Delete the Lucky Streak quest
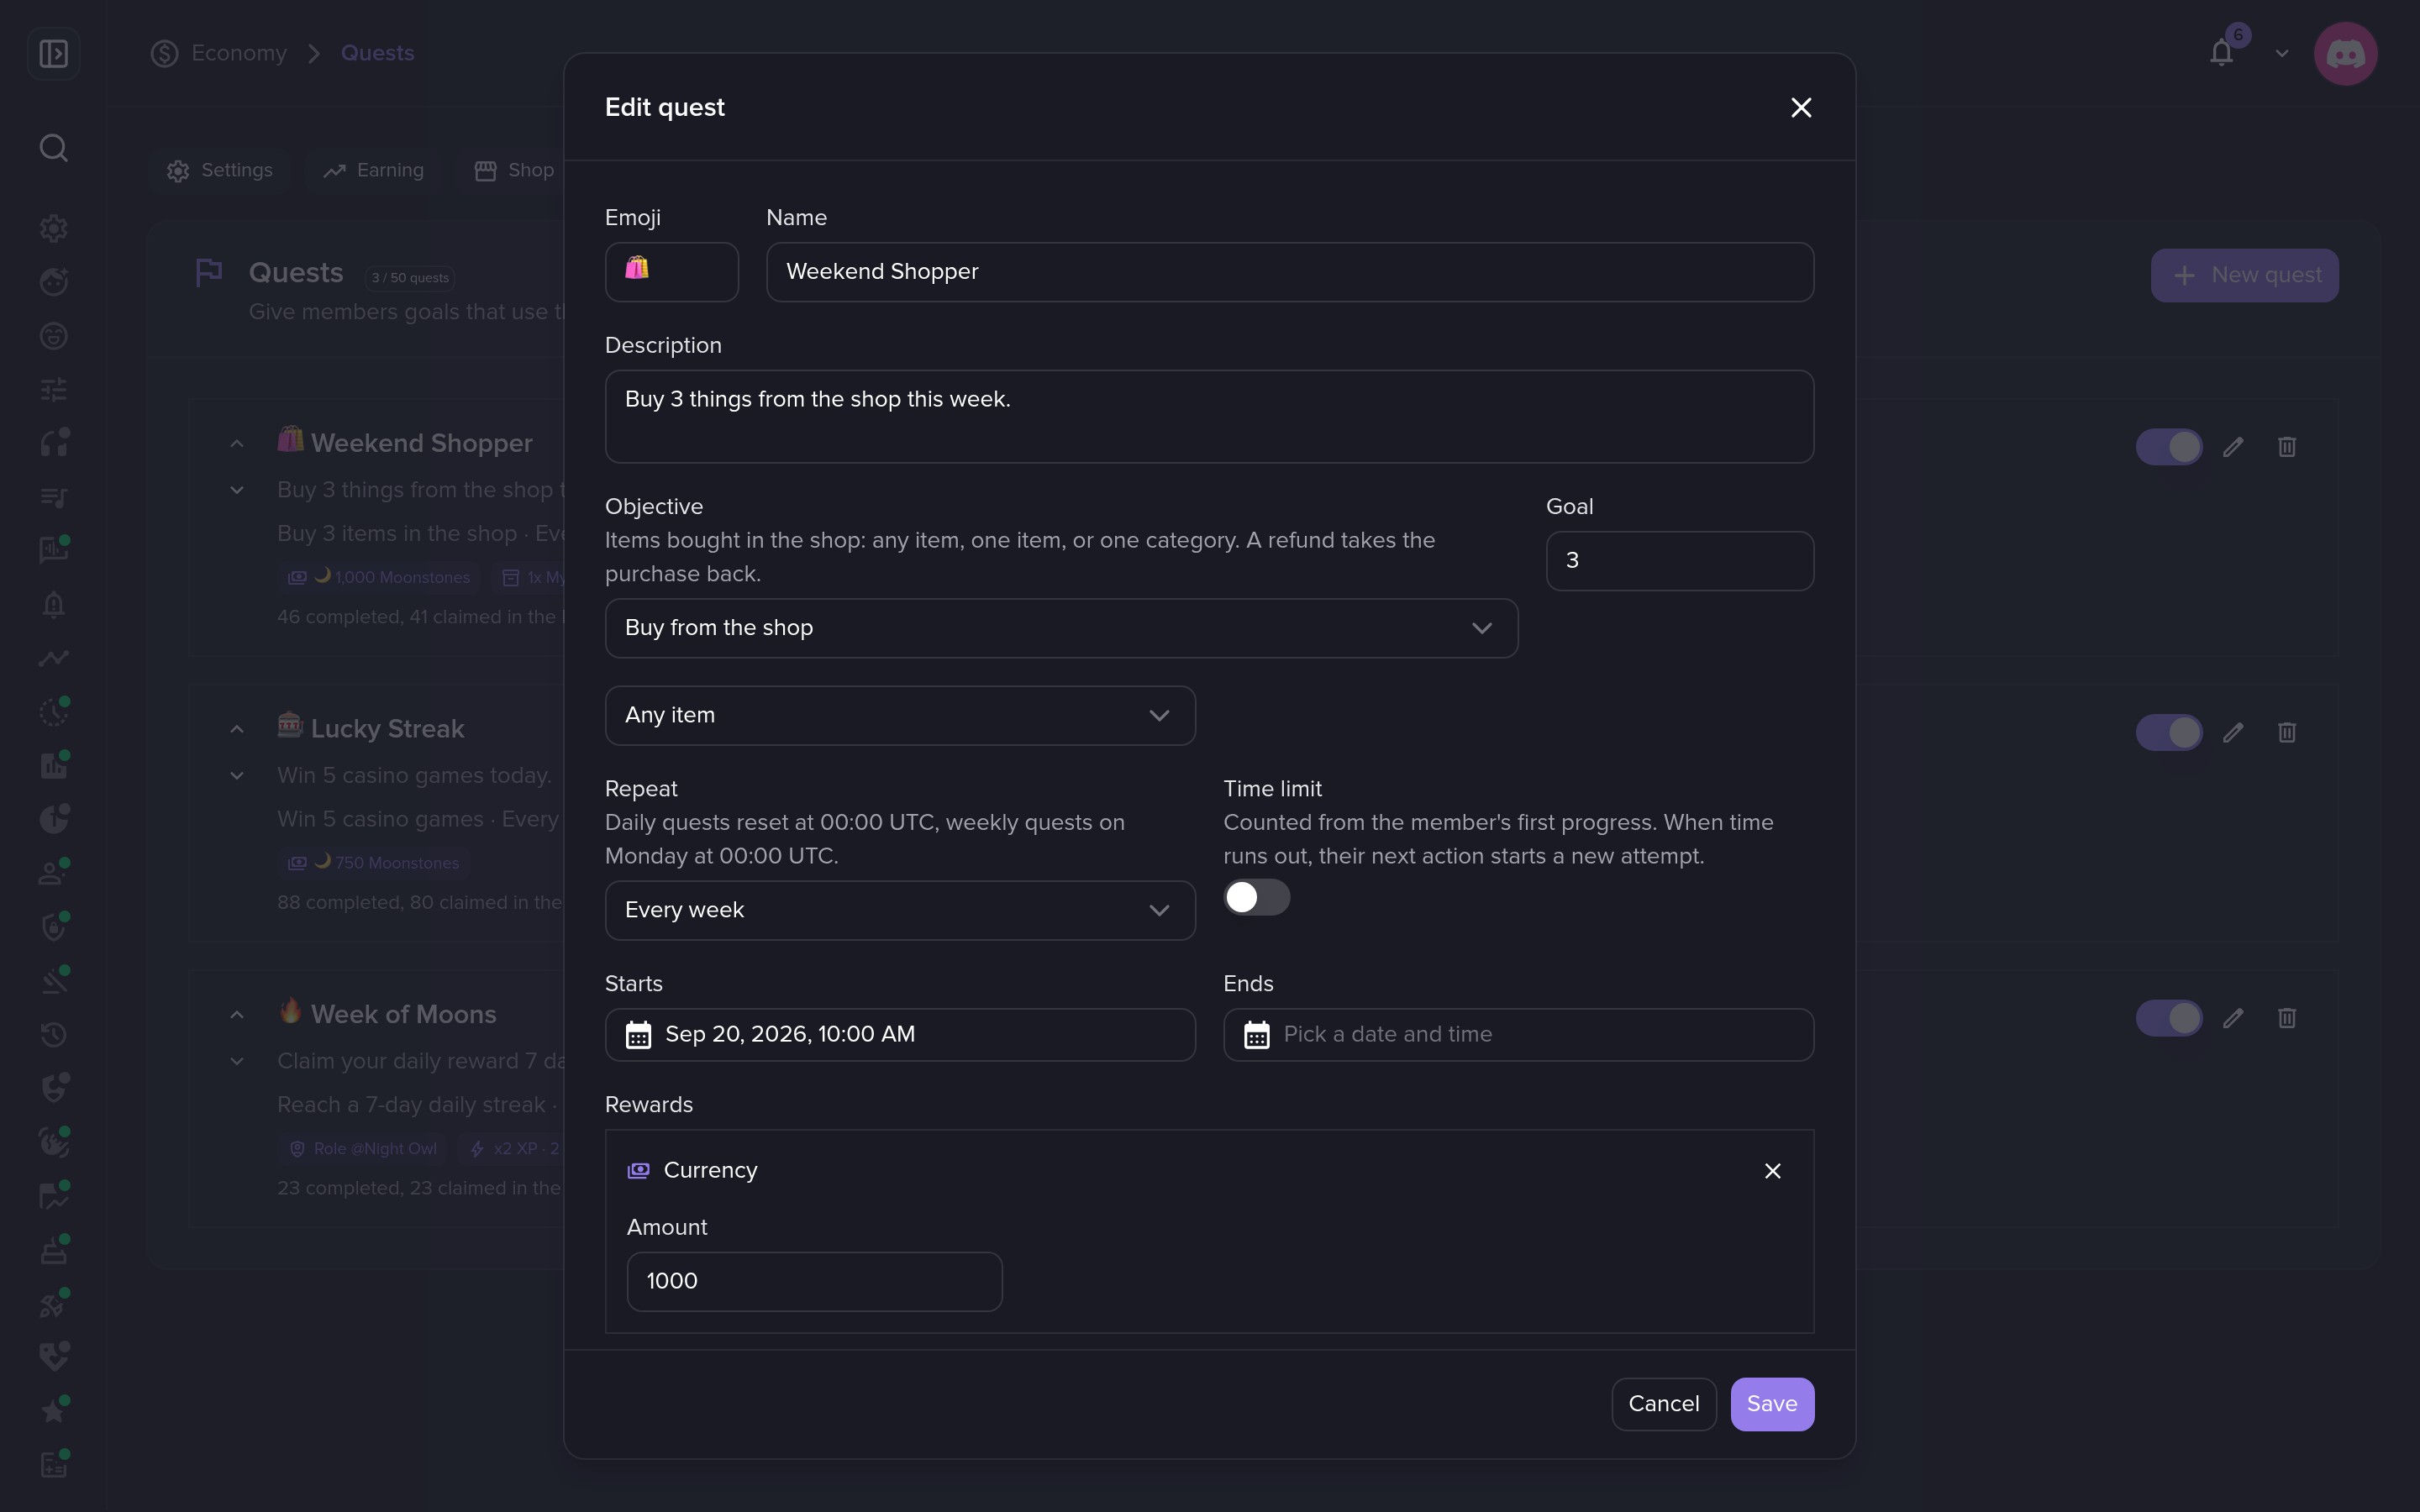The image size is (2420, 1512). [x=2286, y=733]
